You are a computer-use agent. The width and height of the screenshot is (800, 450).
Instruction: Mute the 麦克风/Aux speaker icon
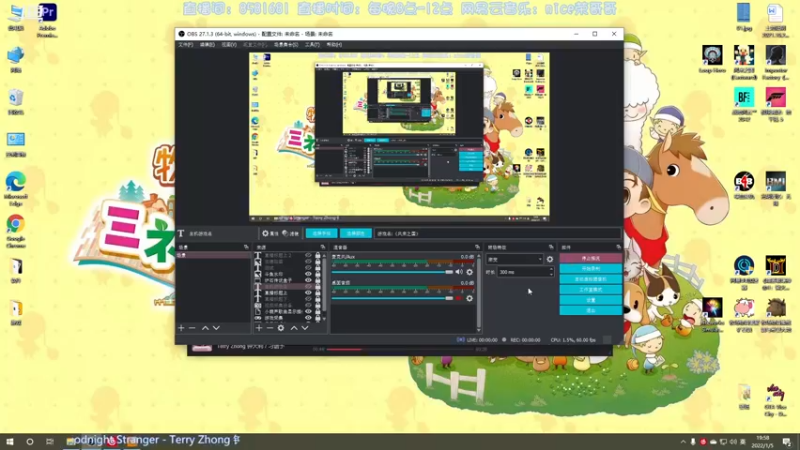459,272
